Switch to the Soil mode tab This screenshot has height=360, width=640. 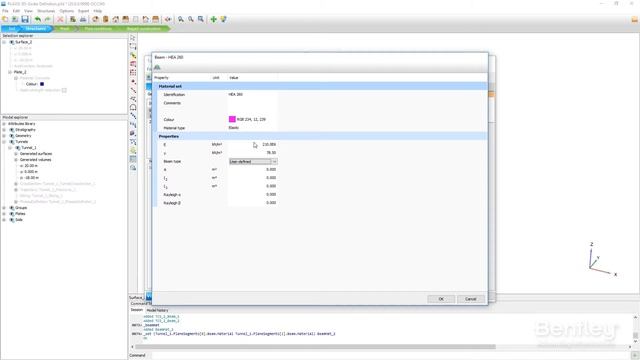tap(12, 29)
